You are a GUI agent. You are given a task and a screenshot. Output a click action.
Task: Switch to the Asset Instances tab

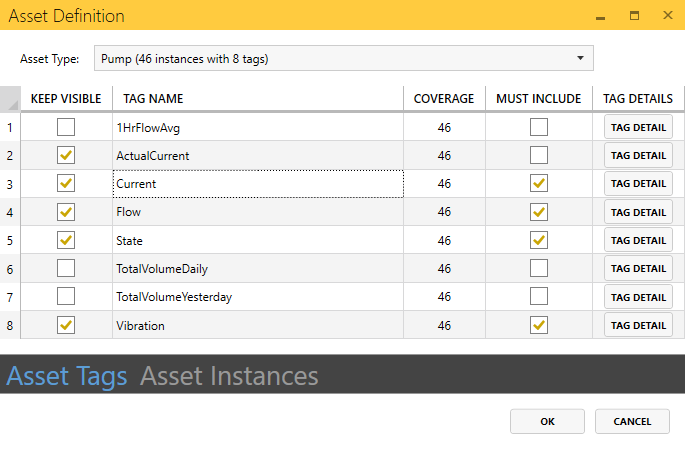pyautogui.click(x=229, y=376)
